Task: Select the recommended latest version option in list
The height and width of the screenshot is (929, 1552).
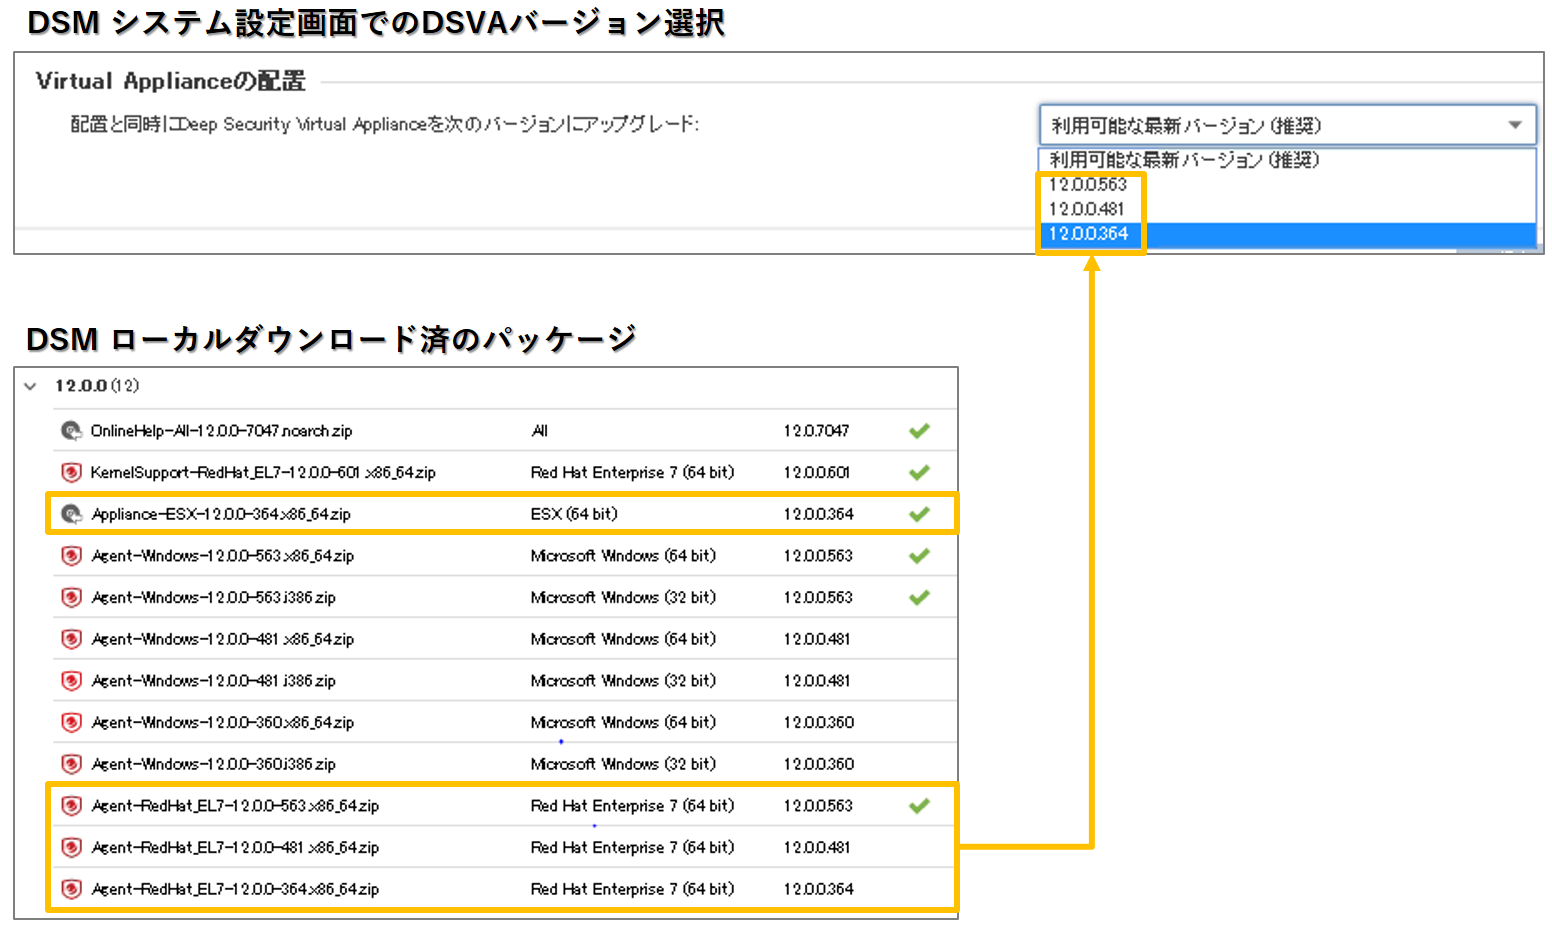Action: click(1184, 160)
